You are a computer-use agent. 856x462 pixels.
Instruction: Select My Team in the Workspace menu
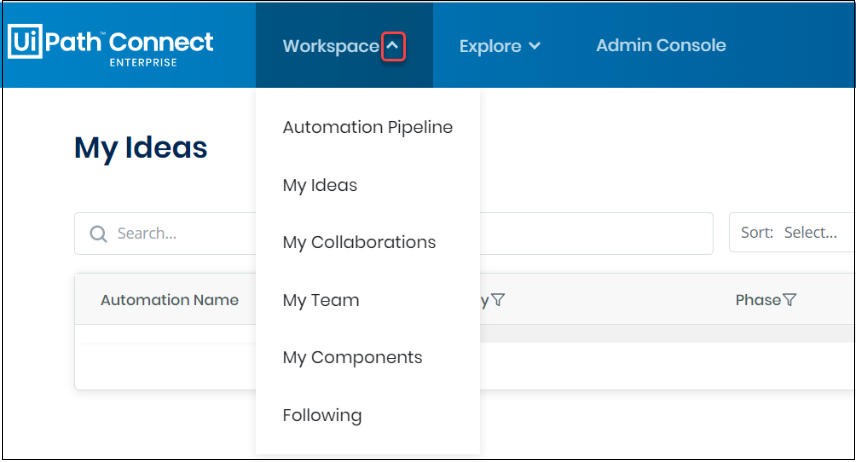point(320,300)
